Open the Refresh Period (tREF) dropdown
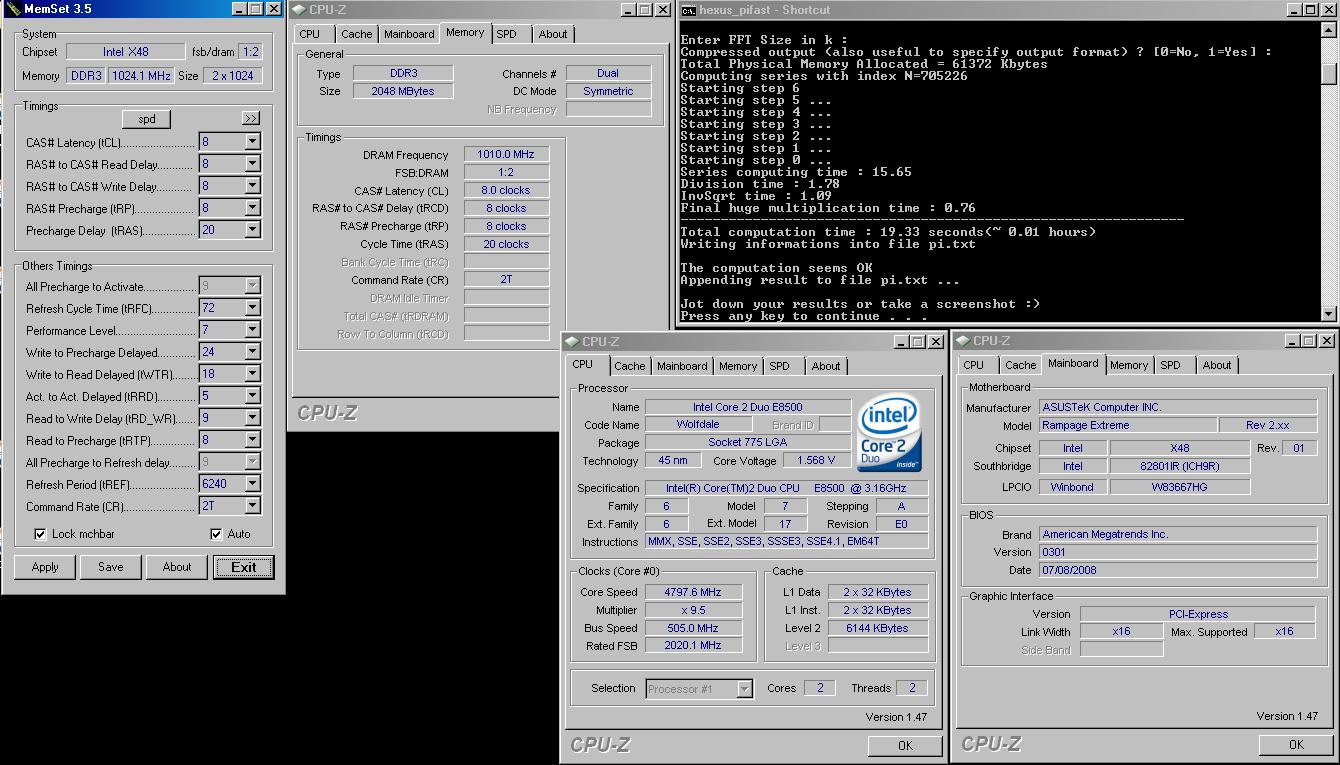Screen dimensions: 1340x765 pyautogui.click(x=252, y=484)
